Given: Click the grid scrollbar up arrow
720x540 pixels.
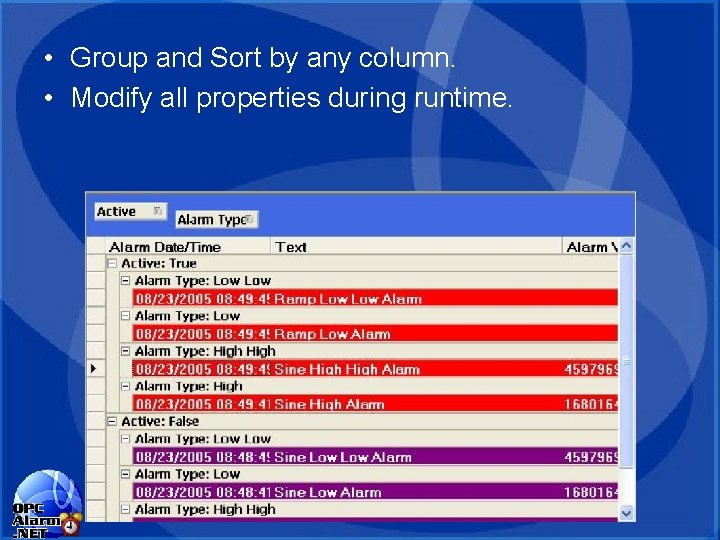Looking at the screenshot, I should click(x=626, y=246).
